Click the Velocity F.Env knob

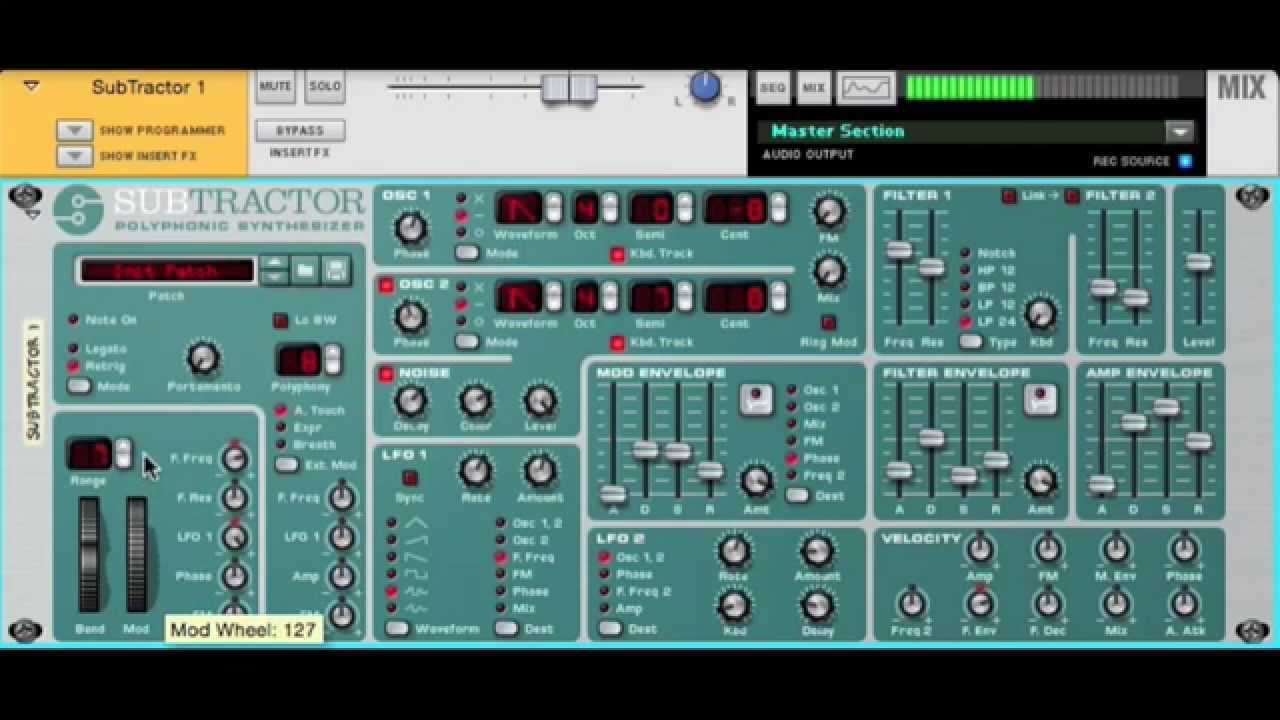[980, 603]
